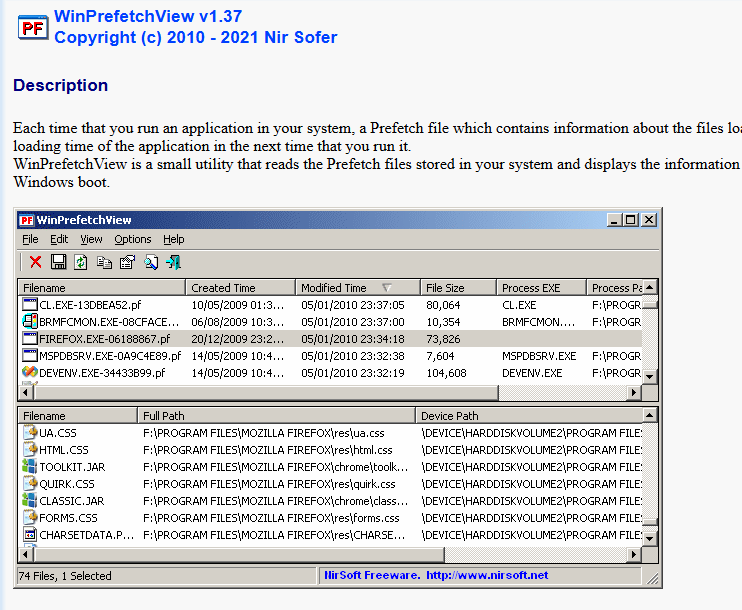Click the upper list horizontal scrollbar thumb
This screenshot has width=742, height=610.
click(x=265, y=392)
